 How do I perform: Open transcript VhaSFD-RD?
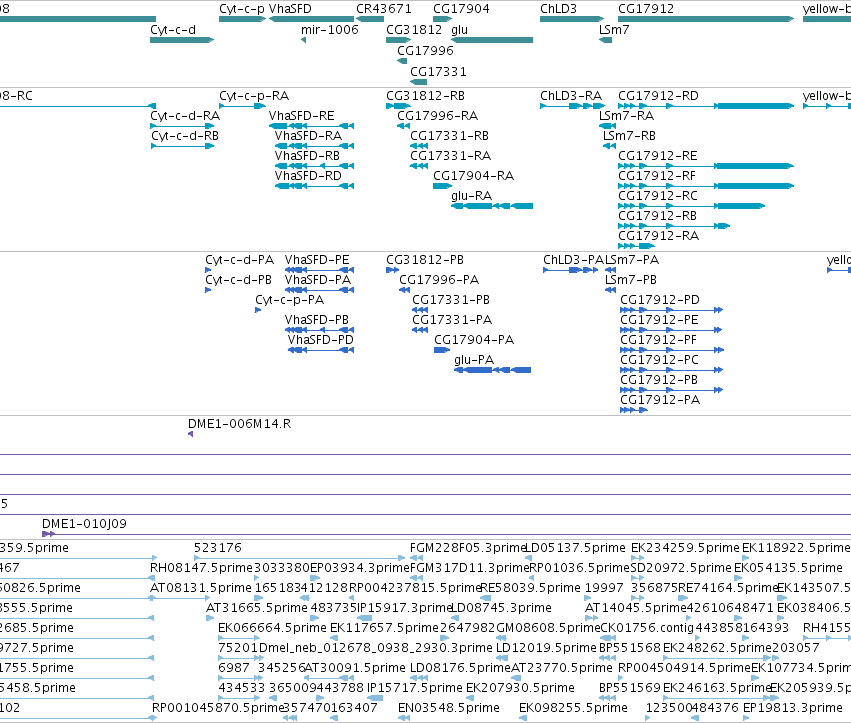315,186
